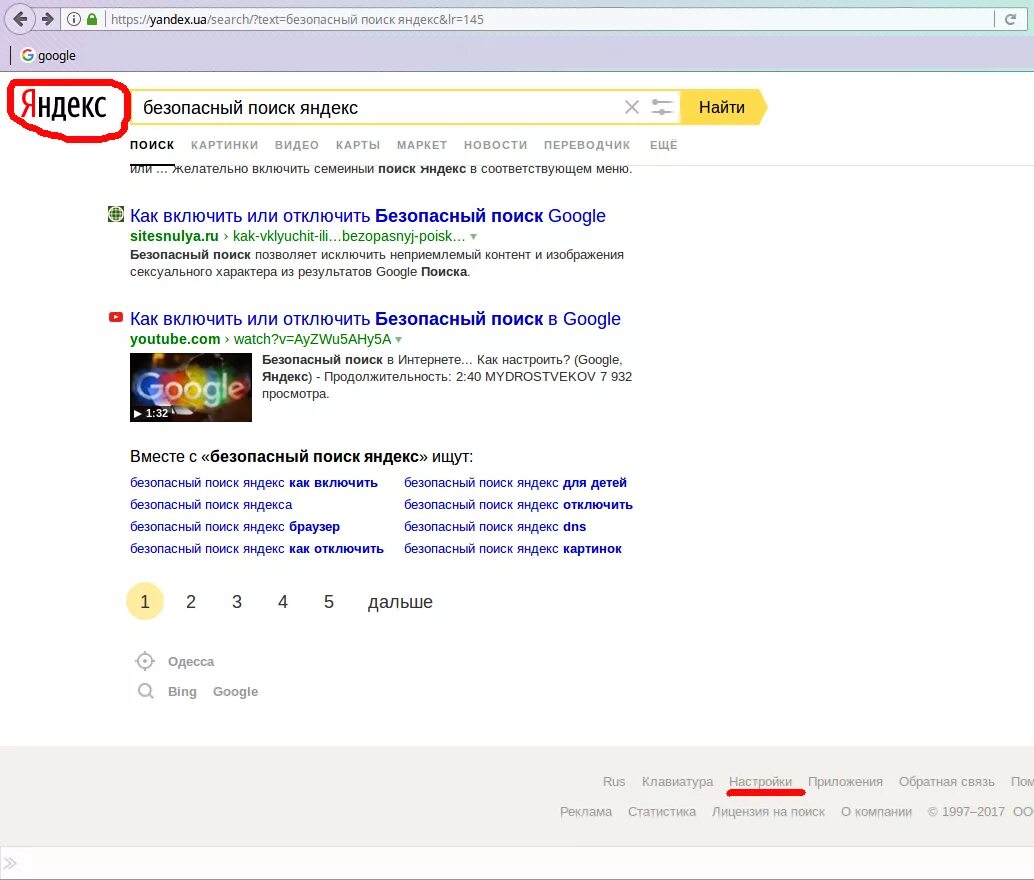Go to results page 2

191,601
